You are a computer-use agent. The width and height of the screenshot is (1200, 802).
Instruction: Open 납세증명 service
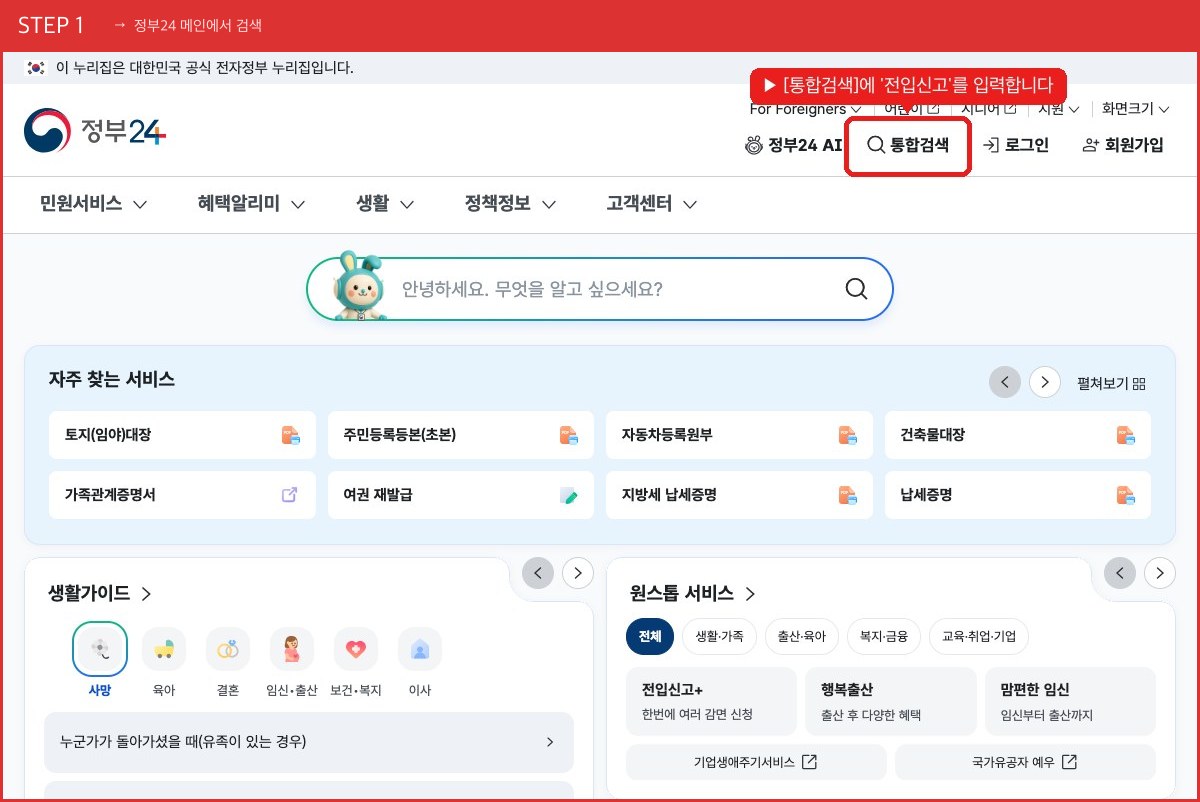(x=1018, y=494)
